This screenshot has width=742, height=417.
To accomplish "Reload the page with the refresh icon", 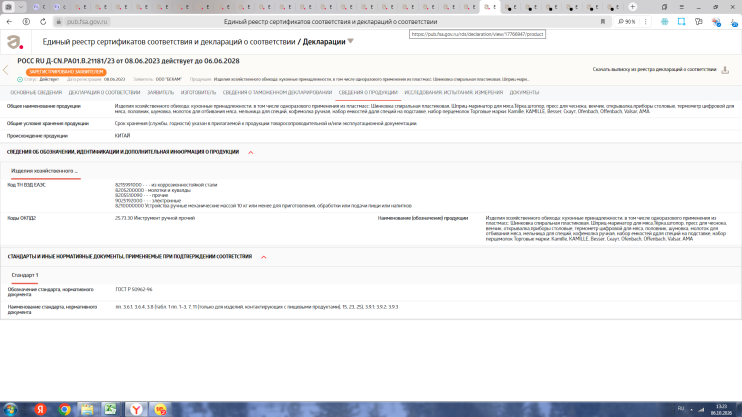I will pos(43,22).
